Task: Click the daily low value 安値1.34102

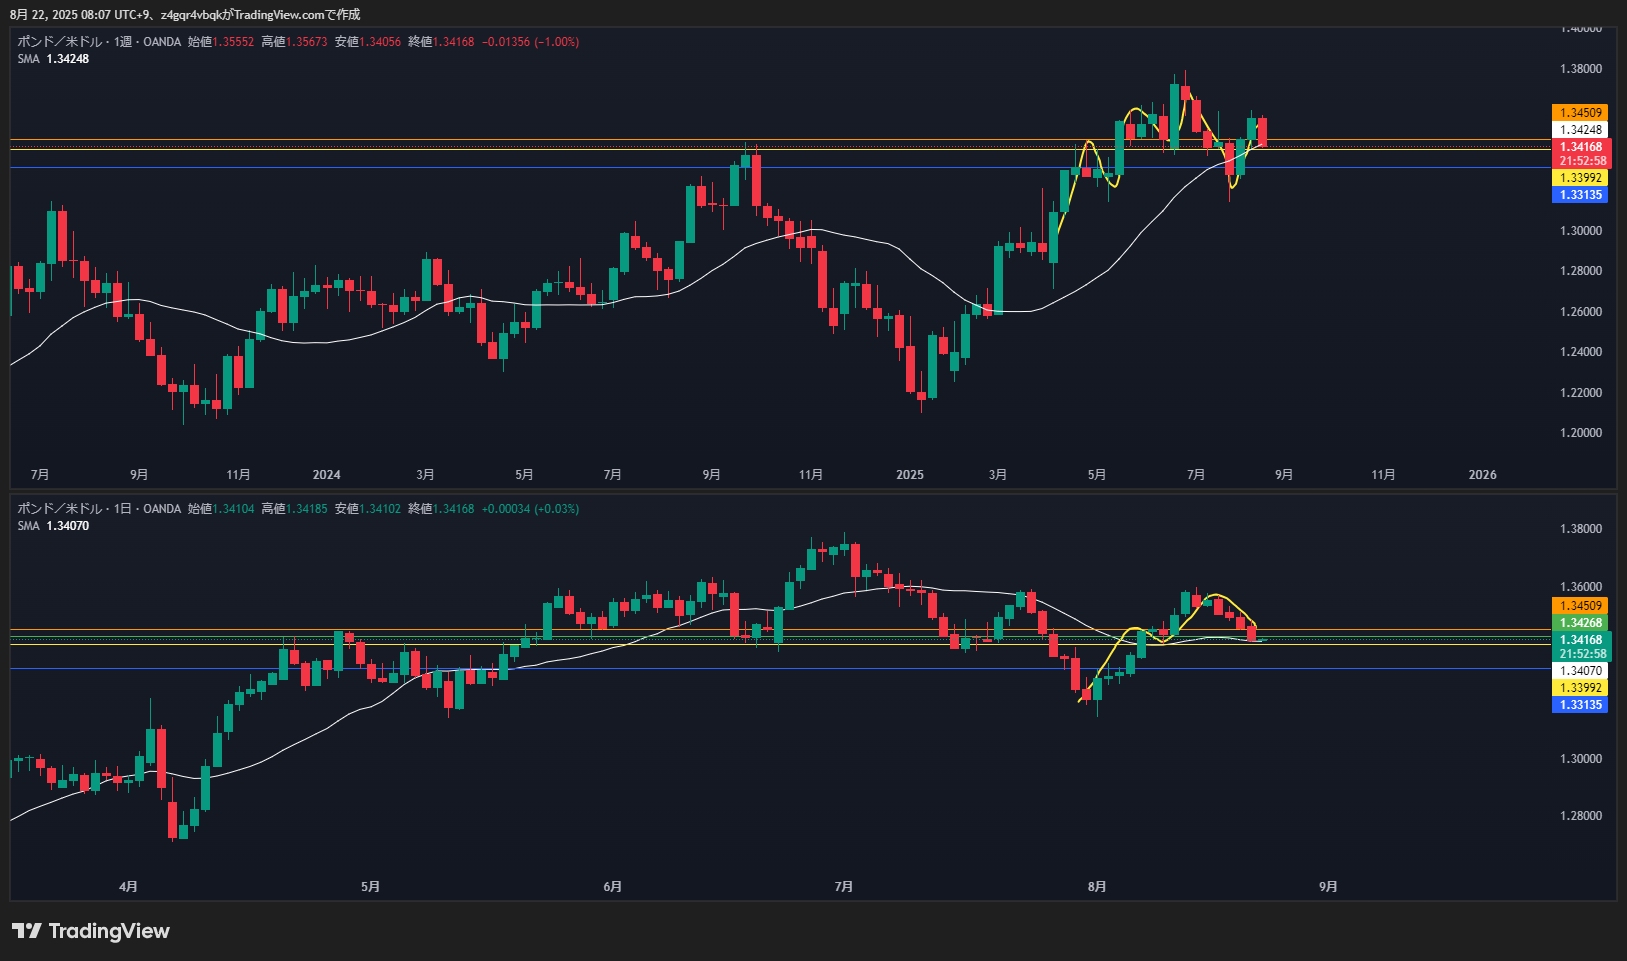Action: coord(367,509)
